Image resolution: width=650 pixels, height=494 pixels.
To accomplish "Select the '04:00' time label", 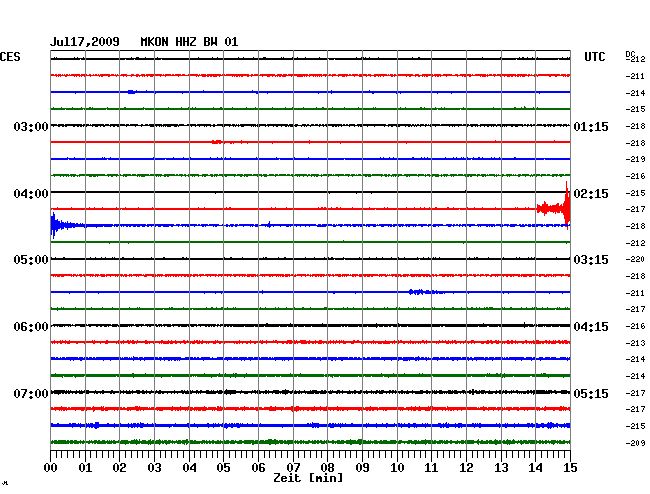I will coord(31,194).
